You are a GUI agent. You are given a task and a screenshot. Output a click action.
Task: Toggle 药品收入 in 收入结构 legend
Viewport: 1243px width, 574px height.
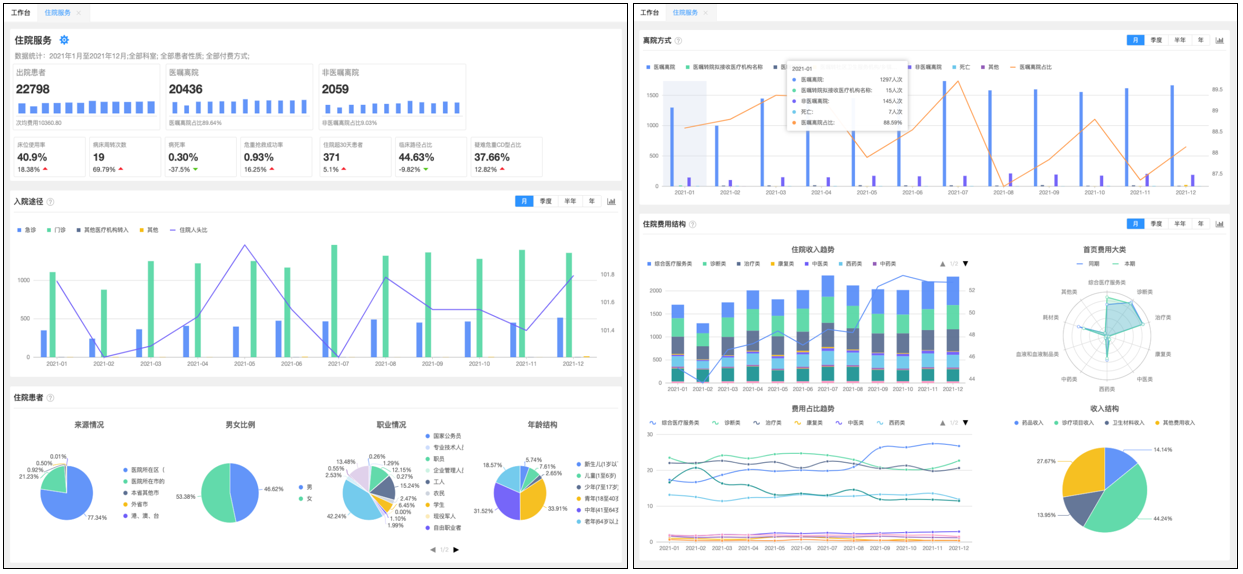click(x=1027, y=422)
